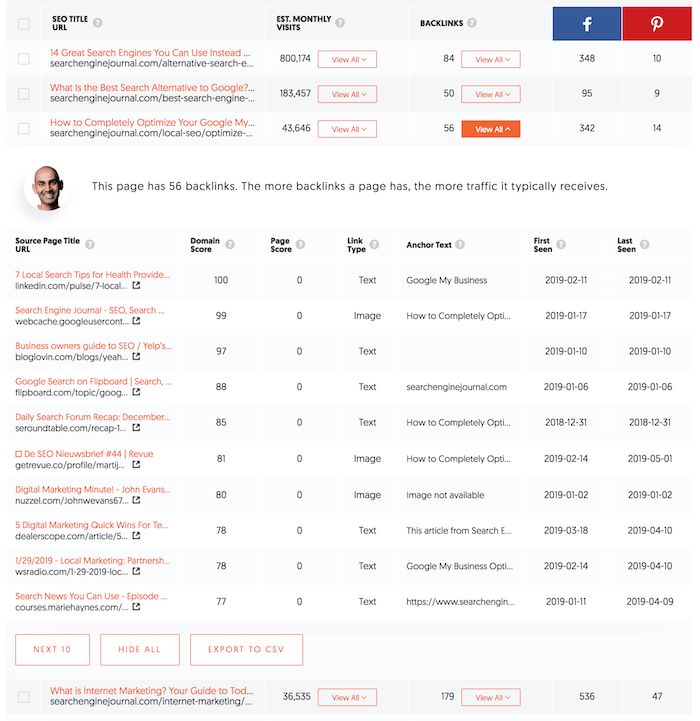
Task: Open help icon beside Last Seen
Action: click(x=645, y=245)
